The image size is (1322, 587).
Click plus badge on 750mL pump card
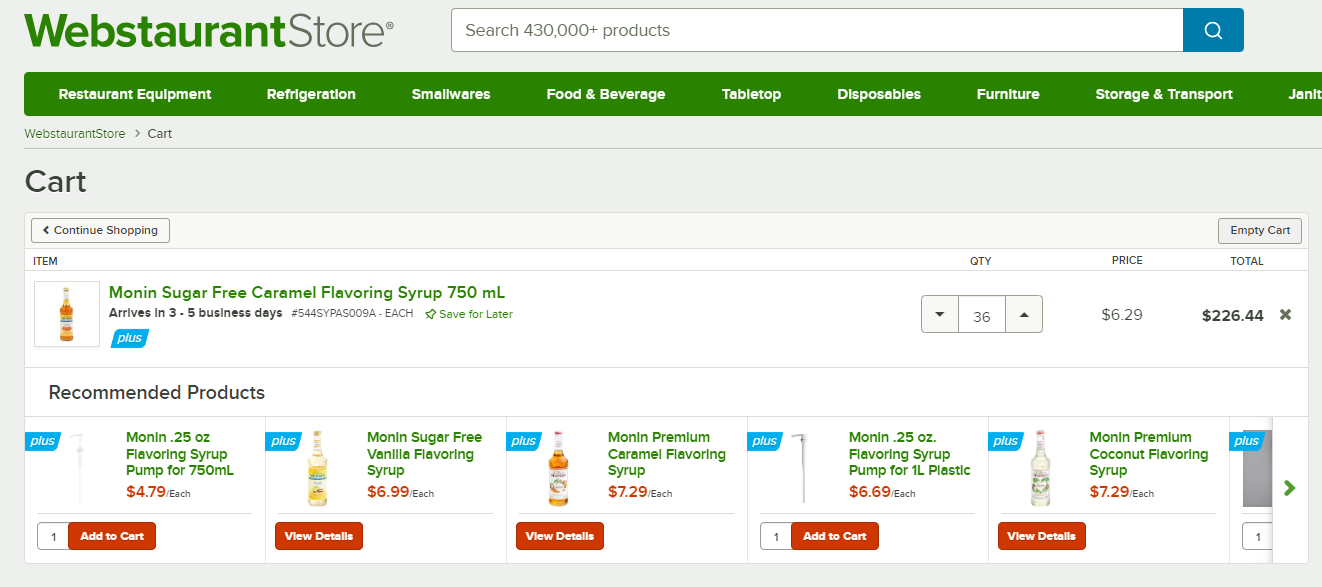point(42,441)
